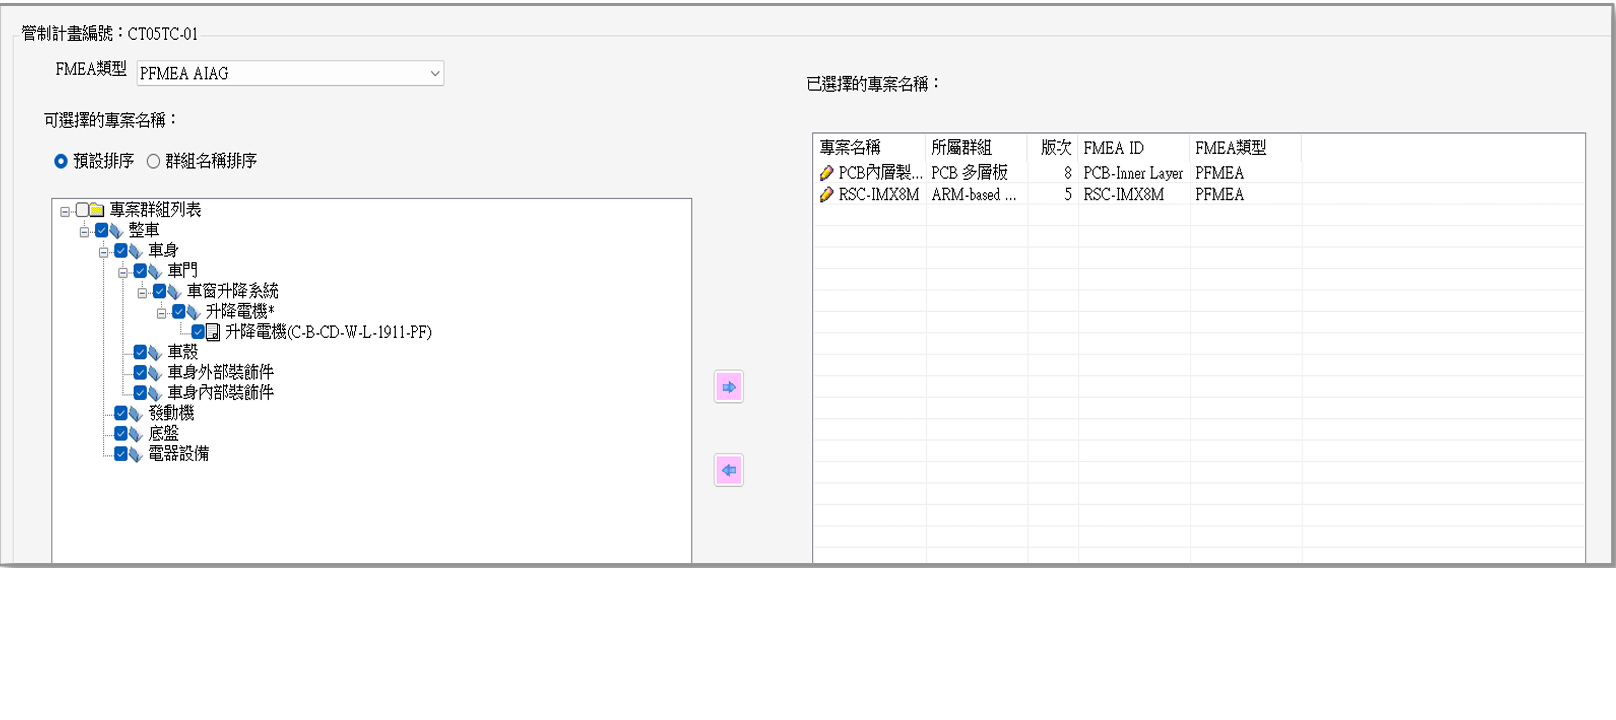The height and width of the screenshot is (720, 1616).
Task: Click pencil icon beside PCB內層製 row
Action: 826,173
